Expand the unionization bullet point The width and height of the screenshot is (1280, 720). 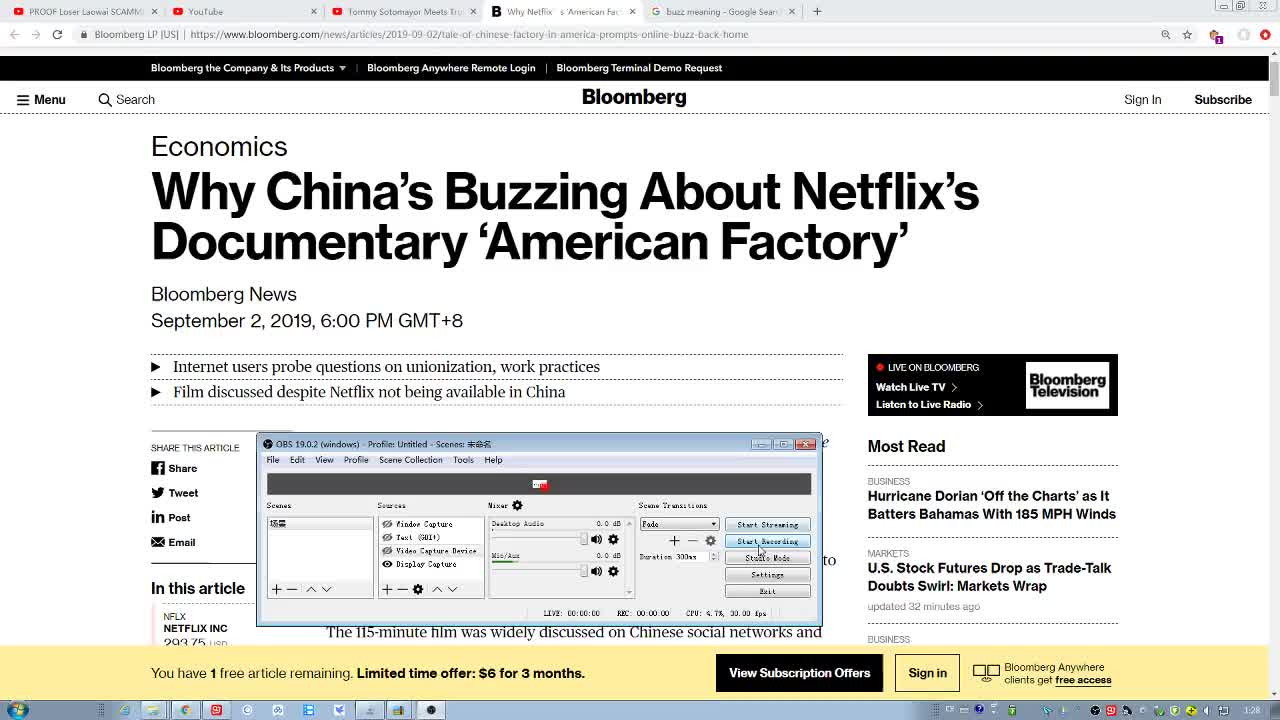[x=155, y=367]
